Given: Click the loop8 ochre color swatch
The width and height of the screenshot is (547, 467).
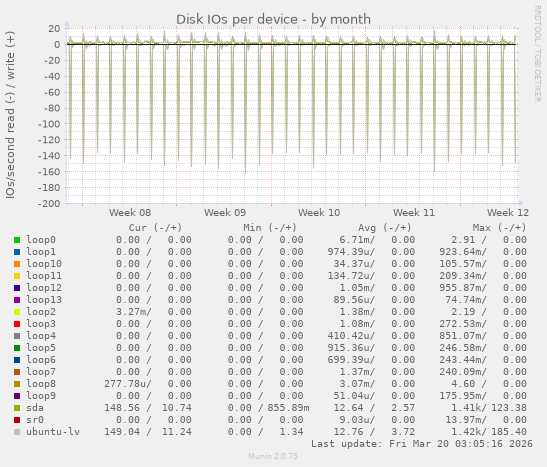Looking at the screenshot, I should (x=17, y=384).
